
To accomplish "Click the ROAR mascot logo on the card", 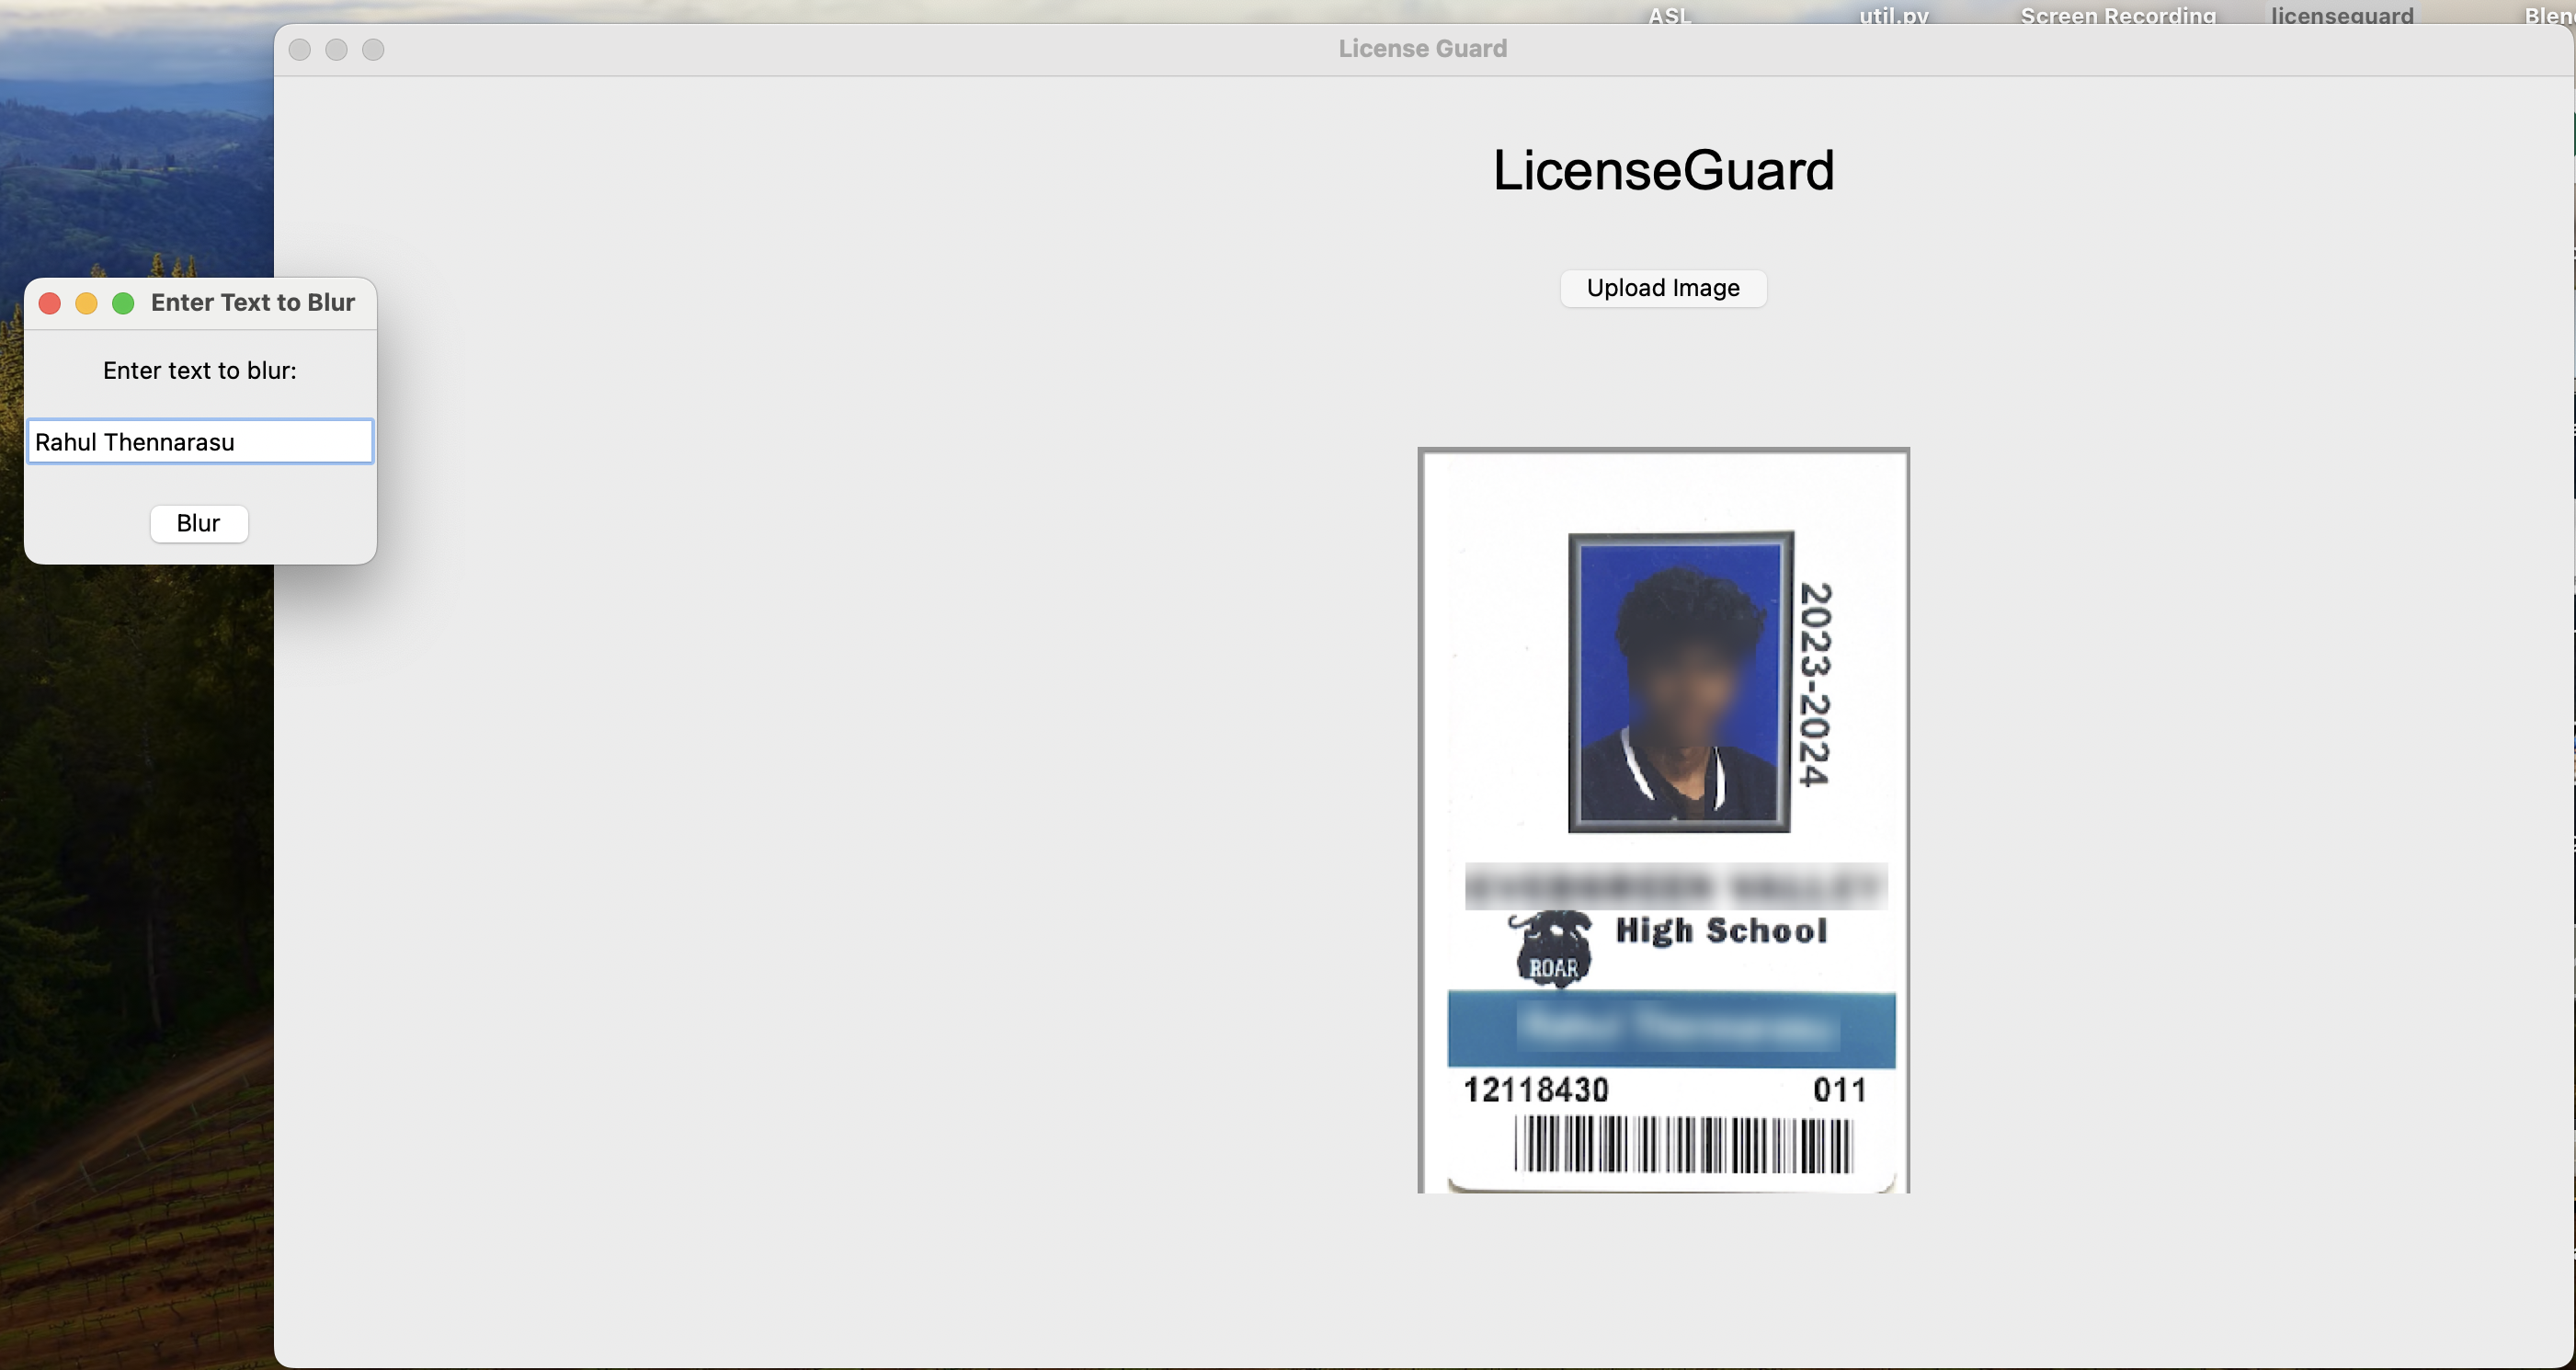I will coord(1551,950).
